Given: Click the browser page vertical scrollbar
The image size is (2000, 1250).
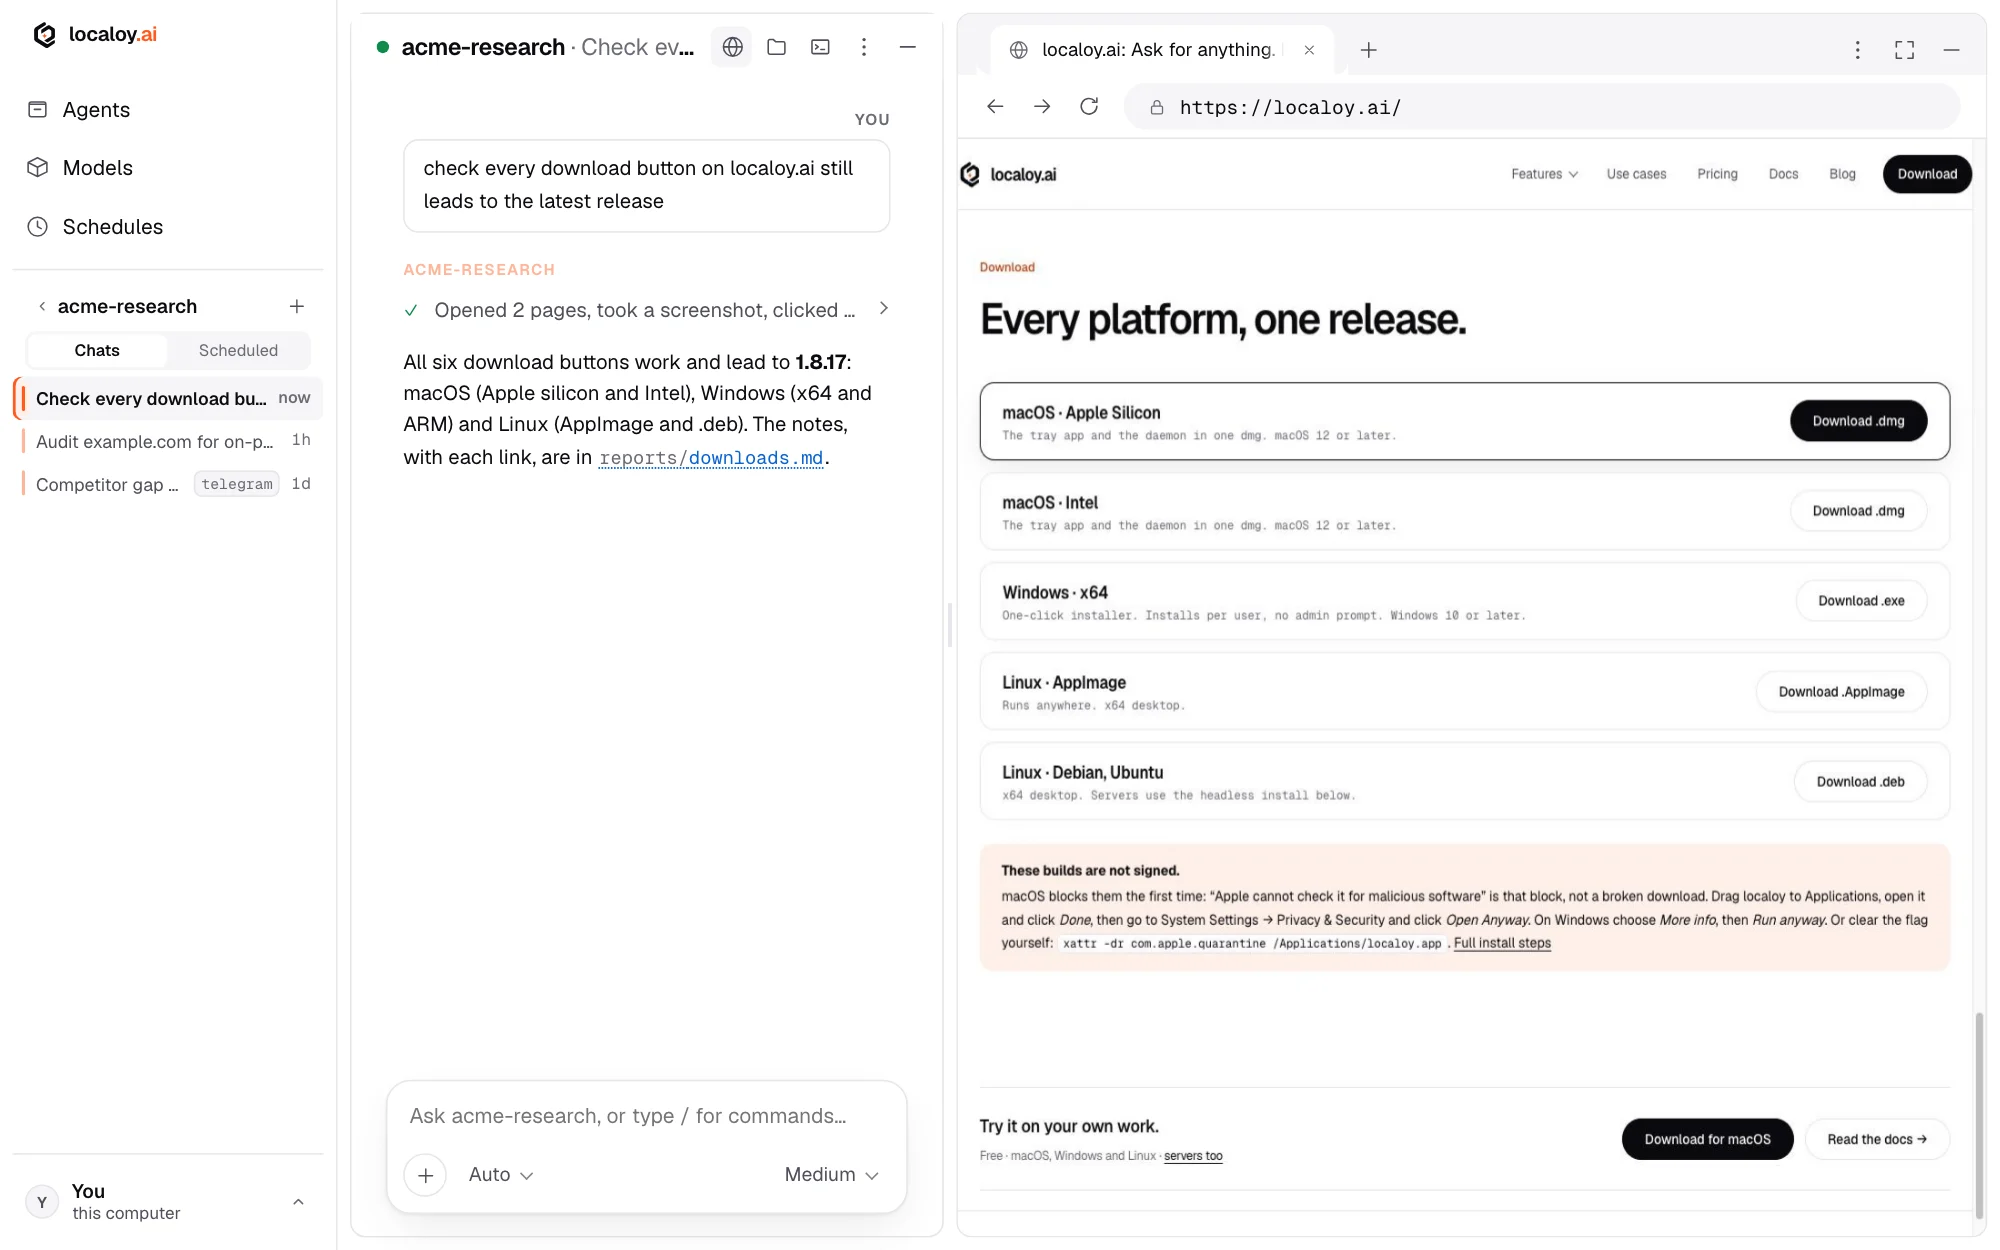Looking at the screenshot, I should tap(1978, 1115).
